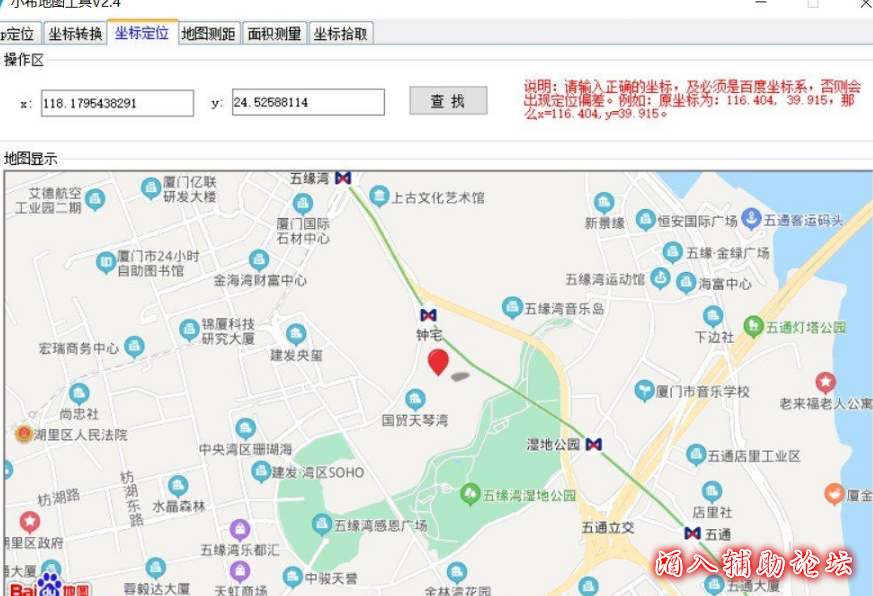Click the 五通灯塔公园 green park icon
Viewport: 873px width, 596px height.
click(753, 326)
